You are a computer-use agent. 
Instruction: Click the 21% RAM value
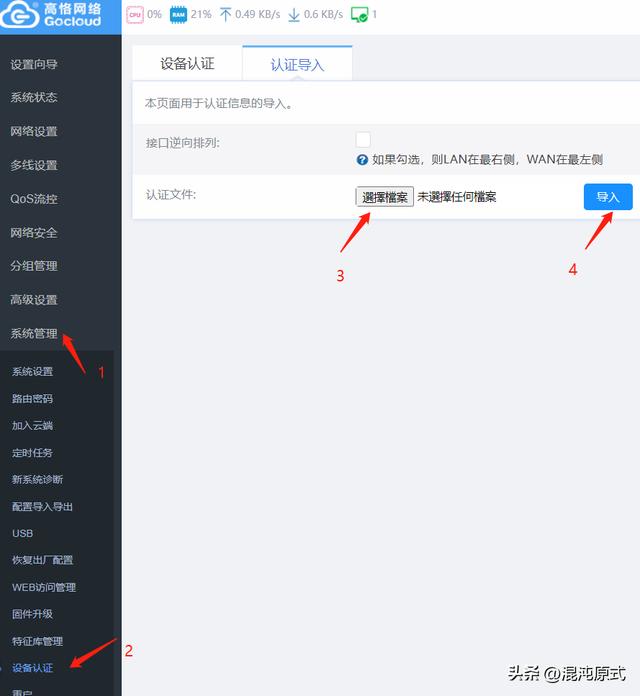click(x=201, y=14)
